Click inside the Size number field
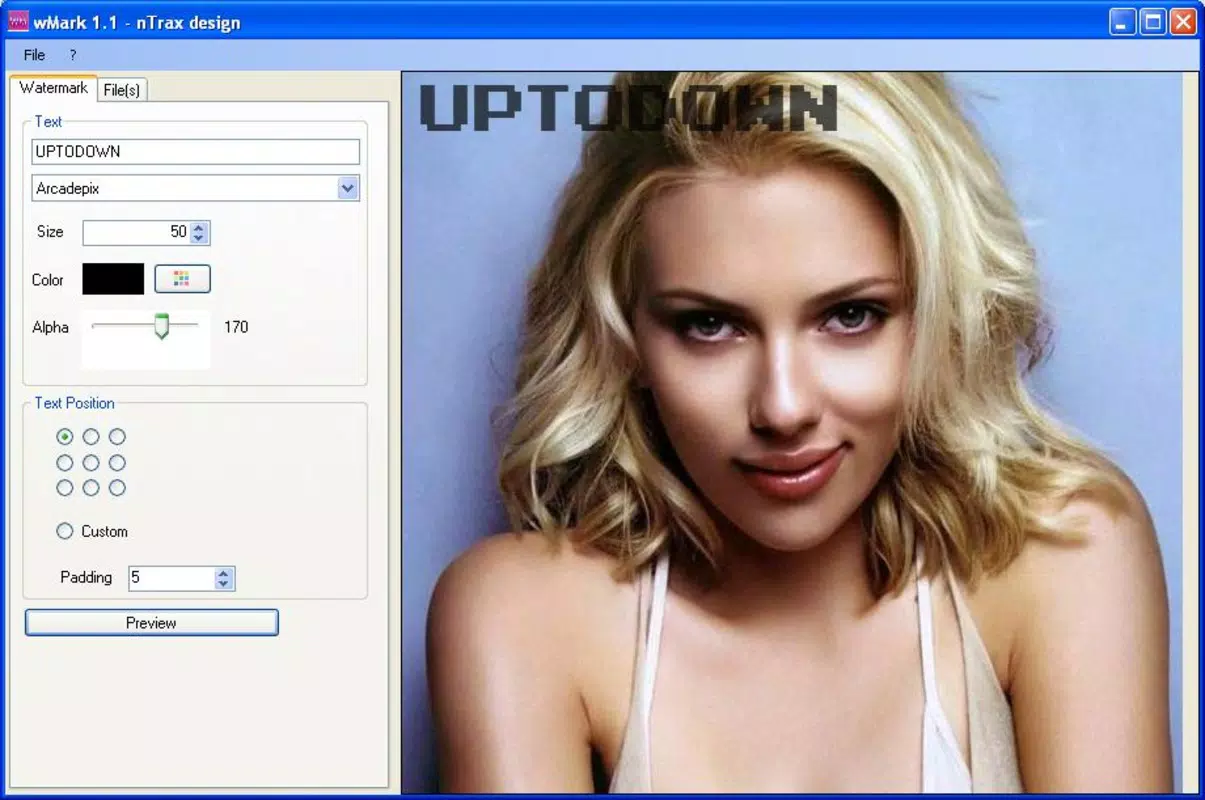1205x800 pixels. [136, 232]
